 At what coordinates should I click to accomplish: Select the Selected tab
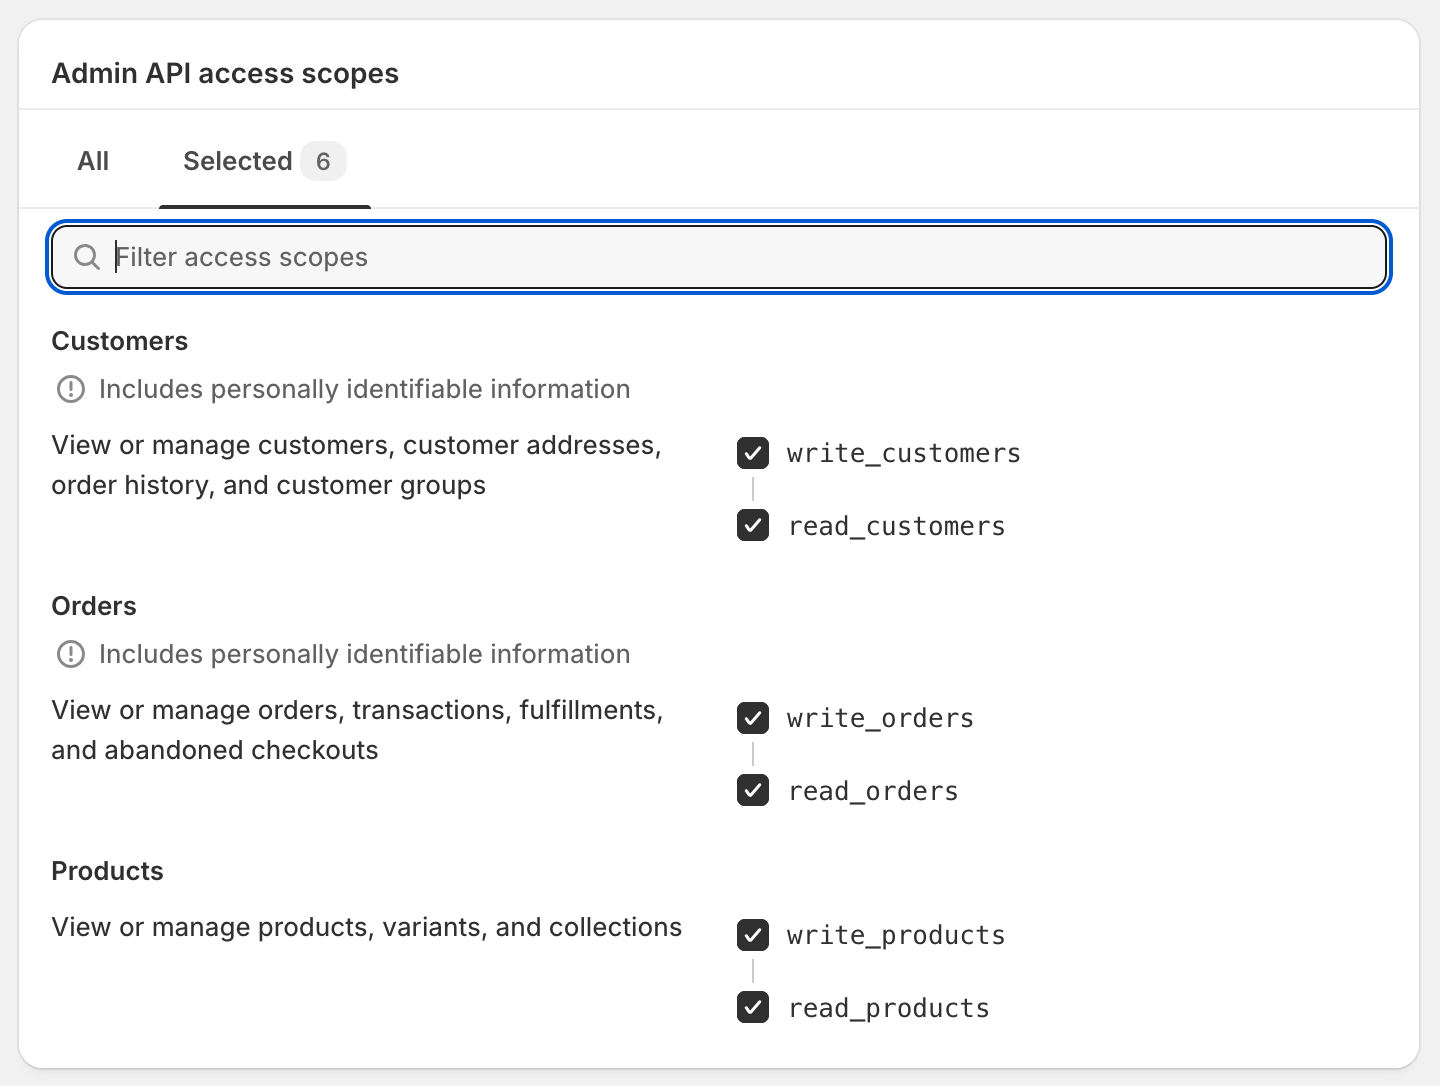238,161
